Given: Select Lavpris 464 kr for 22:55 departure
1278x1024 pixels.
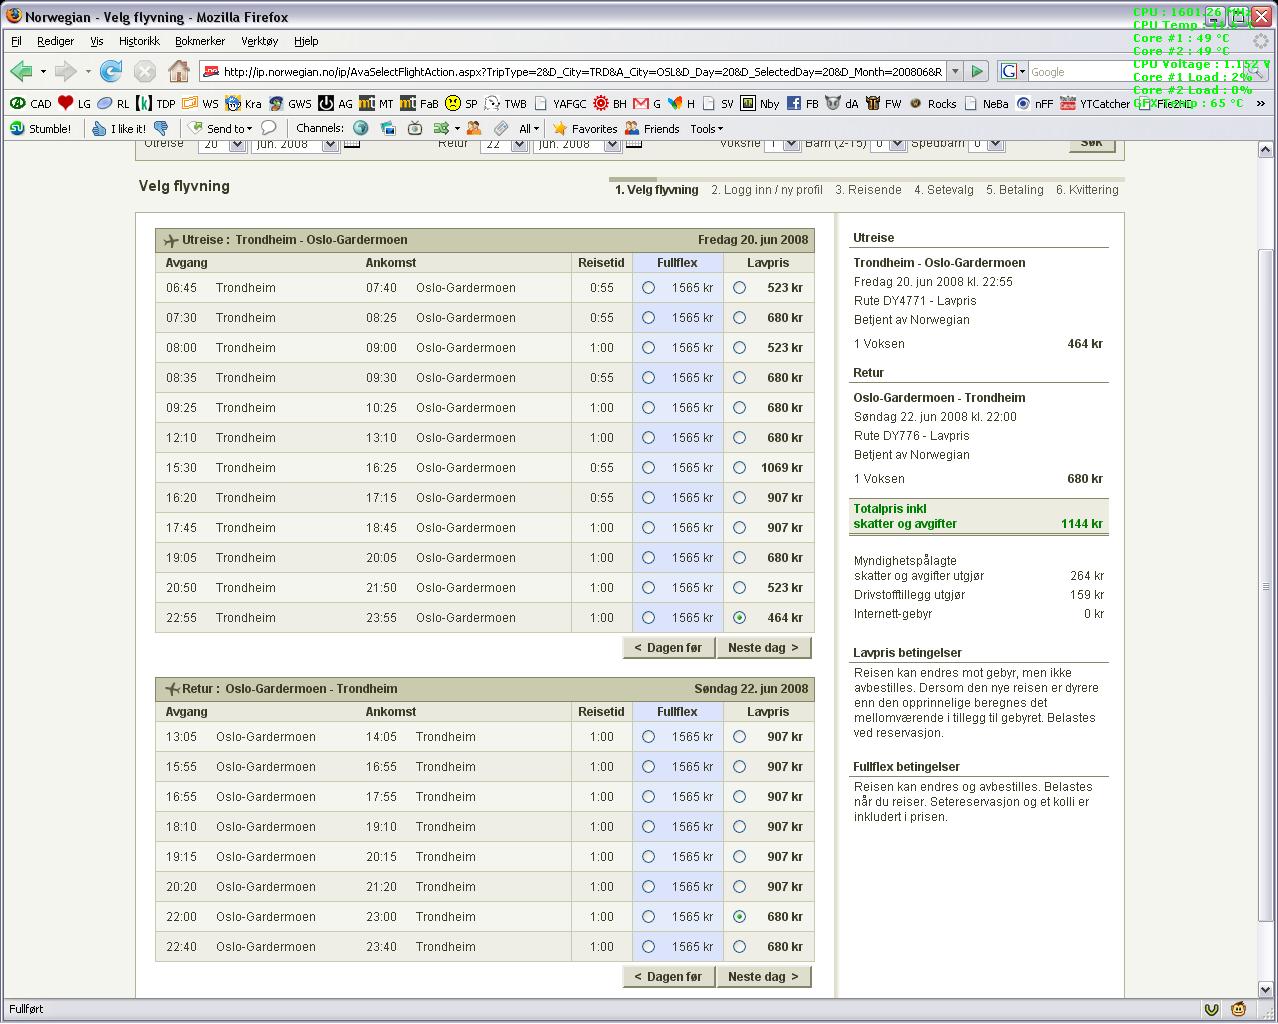Looking at the screenshot, I should point(739,617).
